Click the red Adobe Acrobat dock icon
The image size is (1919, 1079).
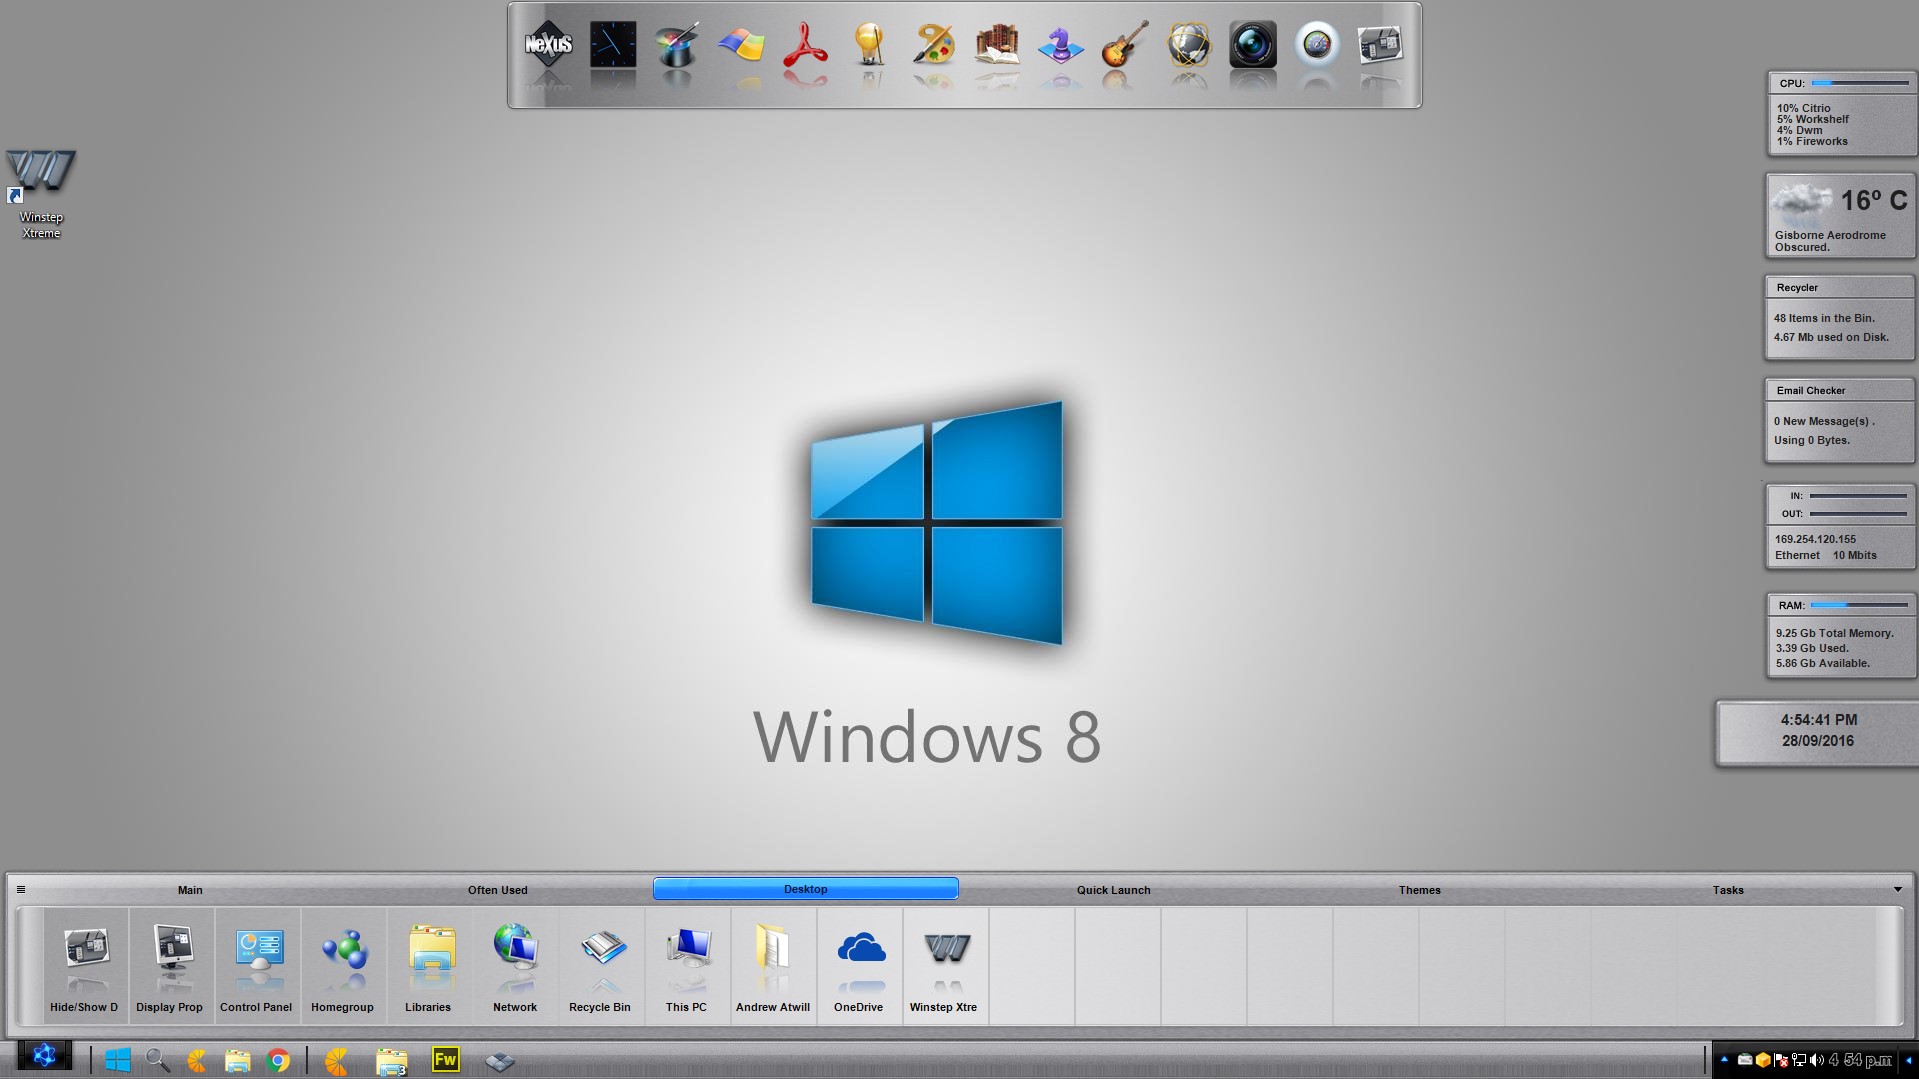coord(805,45)
